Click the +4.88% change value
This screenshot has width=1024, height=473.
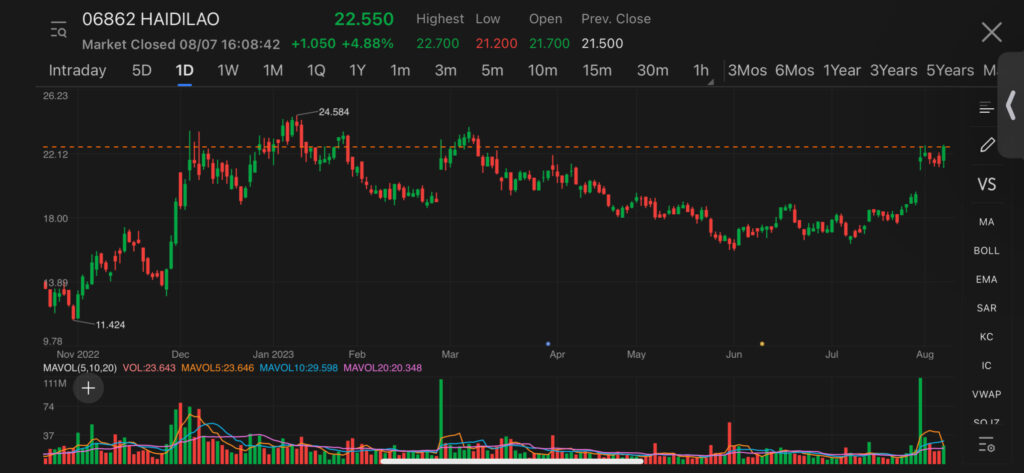pos(368,44)
